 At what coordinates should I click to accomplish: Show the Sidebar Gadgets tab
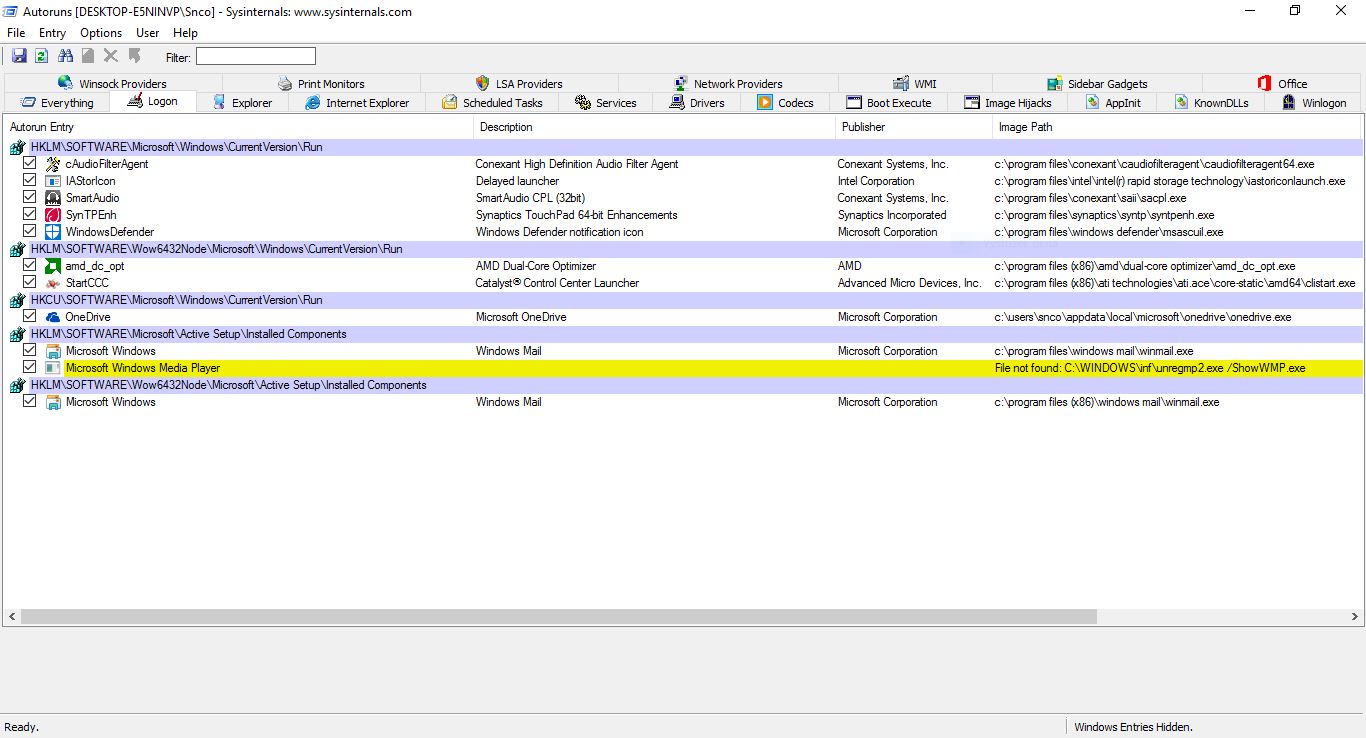click(1098, 84)
